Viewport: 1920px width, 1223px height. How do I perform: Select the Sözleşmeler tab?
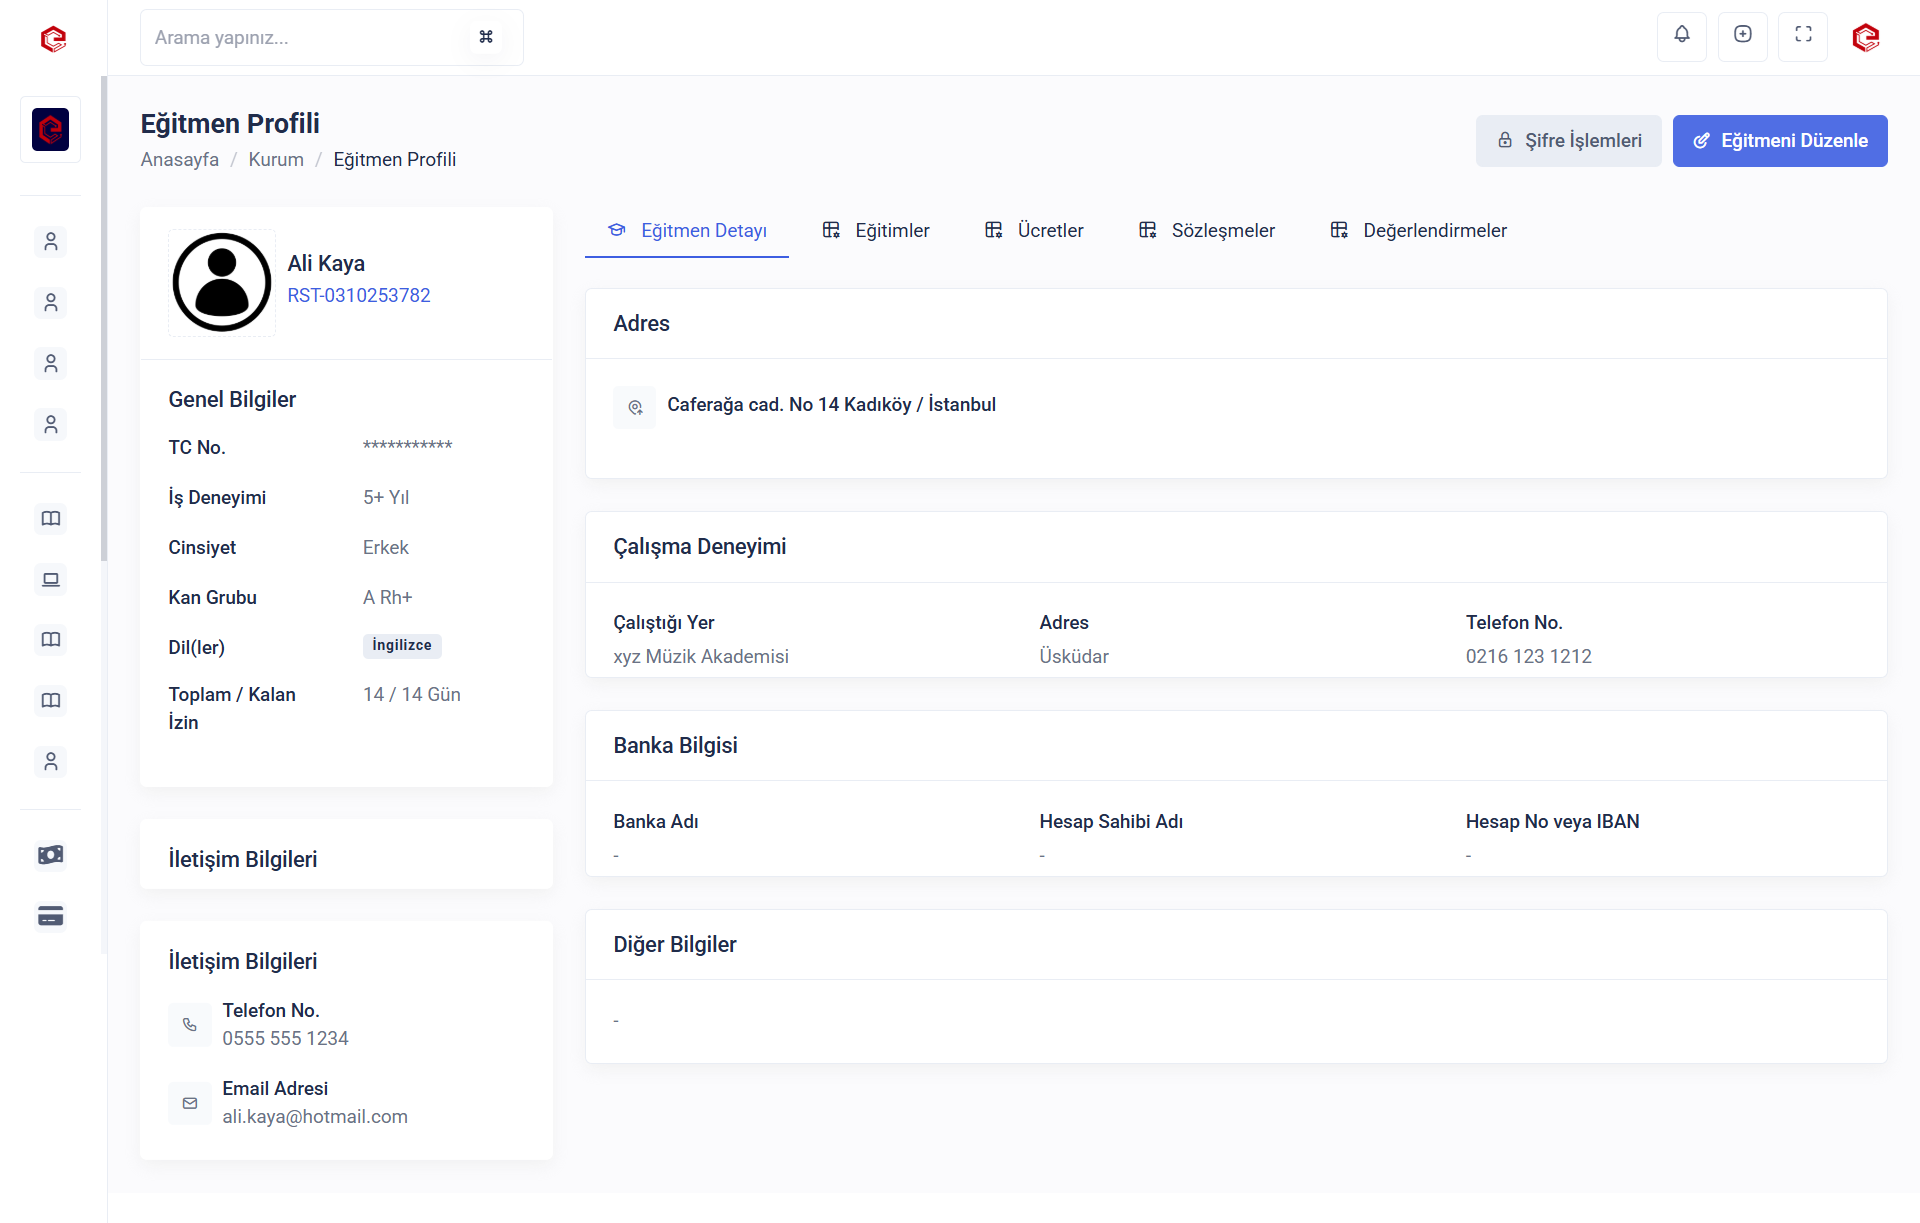point(1207,231)
